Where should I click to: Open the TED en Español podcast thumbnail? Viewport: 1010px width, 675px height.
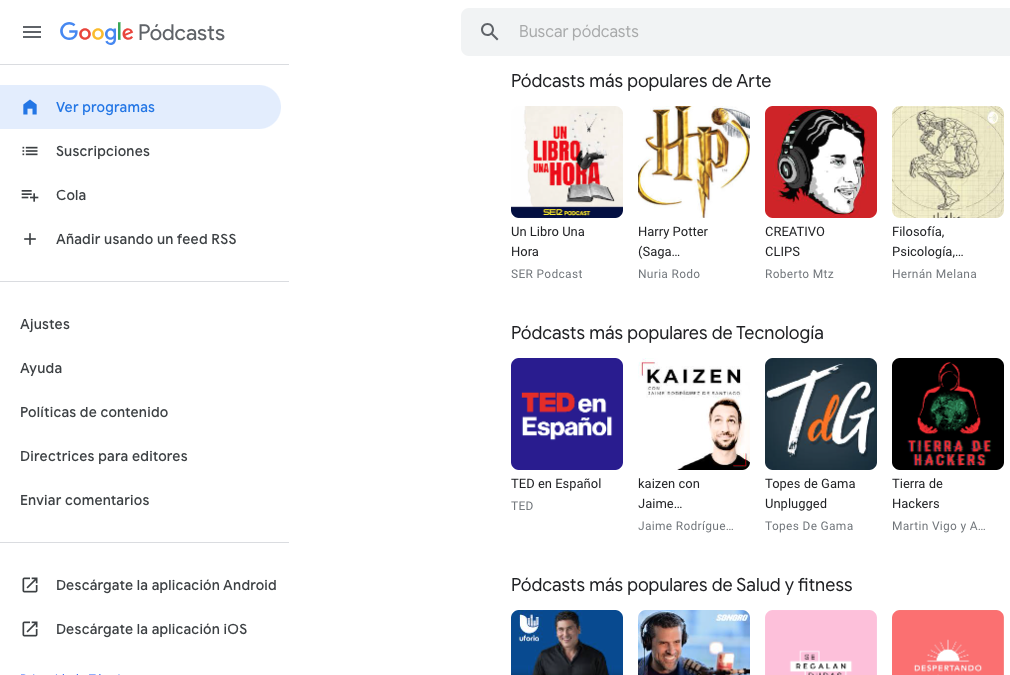pos(567,414)
